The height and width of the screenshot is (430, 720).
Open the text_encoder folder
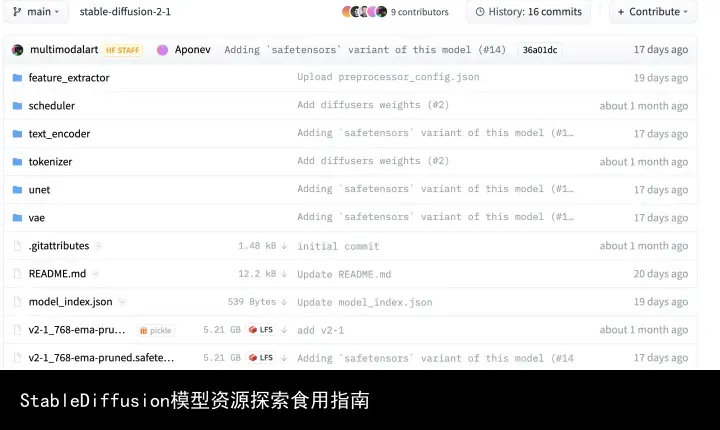tap(59, 134)
